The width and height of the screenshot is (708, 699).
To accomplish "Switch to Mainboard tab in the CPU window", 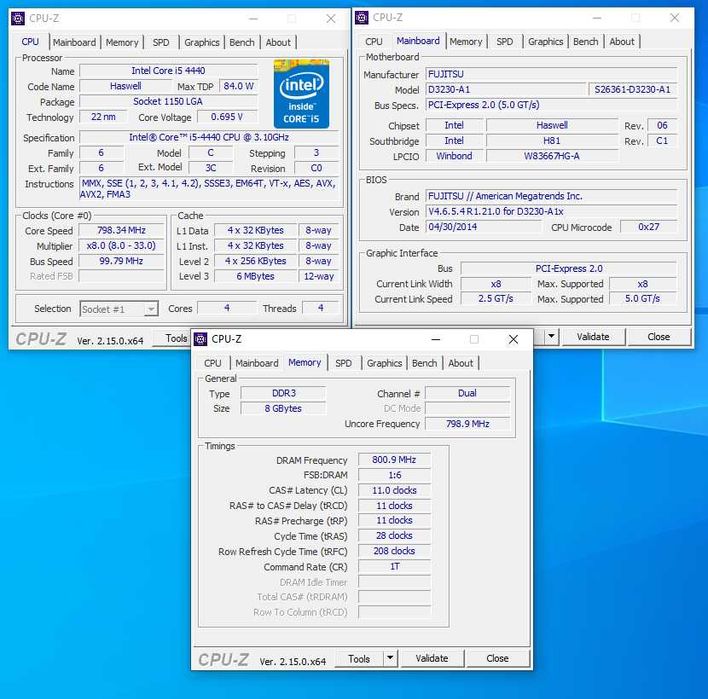I will click(74, 42).
